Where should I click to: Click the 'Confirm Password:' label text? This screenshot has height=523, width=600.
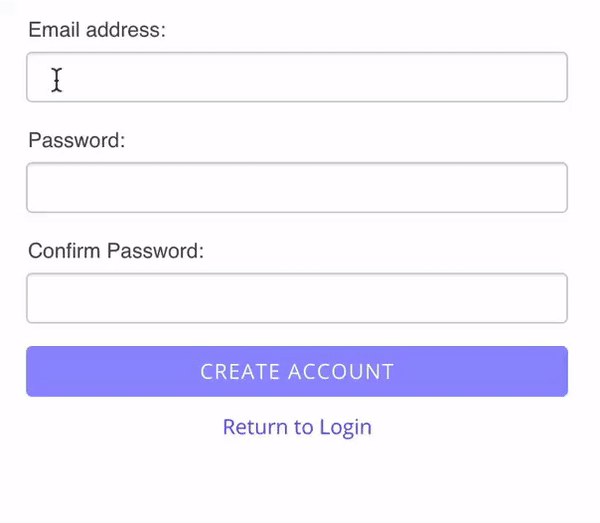[116, 251]
